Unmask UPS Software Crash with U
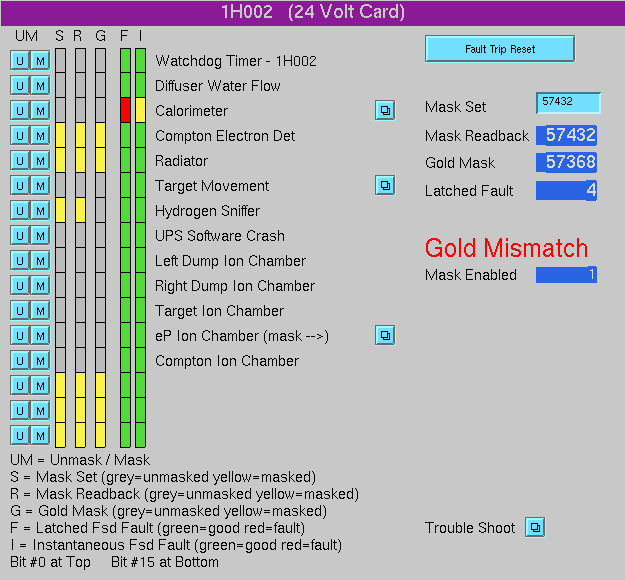 20,236
